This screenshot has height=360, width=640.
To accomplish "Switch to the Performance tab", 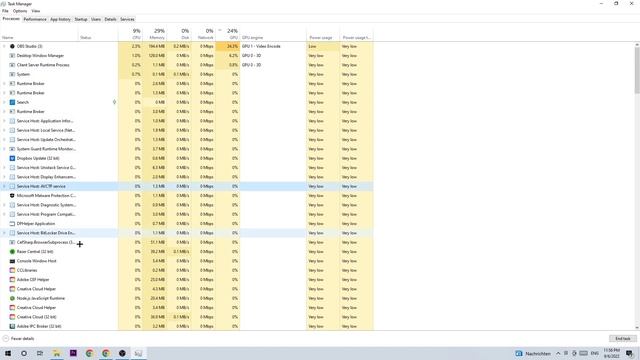I will (x=35, y=19).
